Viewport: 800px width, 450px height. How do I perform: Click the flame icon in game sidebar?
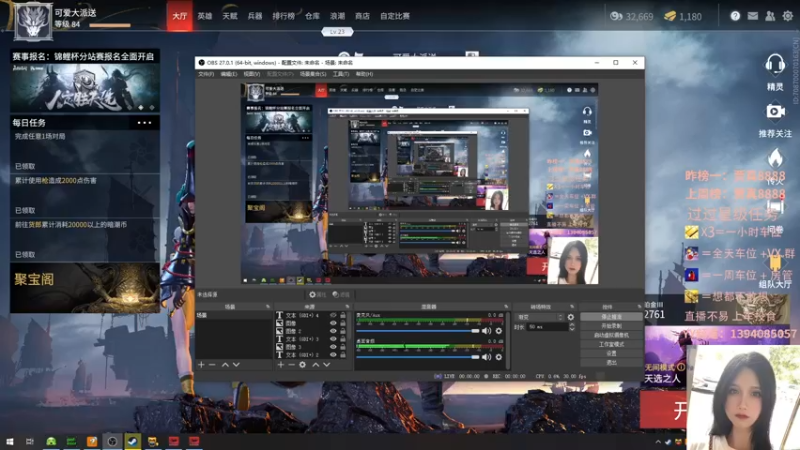pyautogui.click(x=775, y=158)
